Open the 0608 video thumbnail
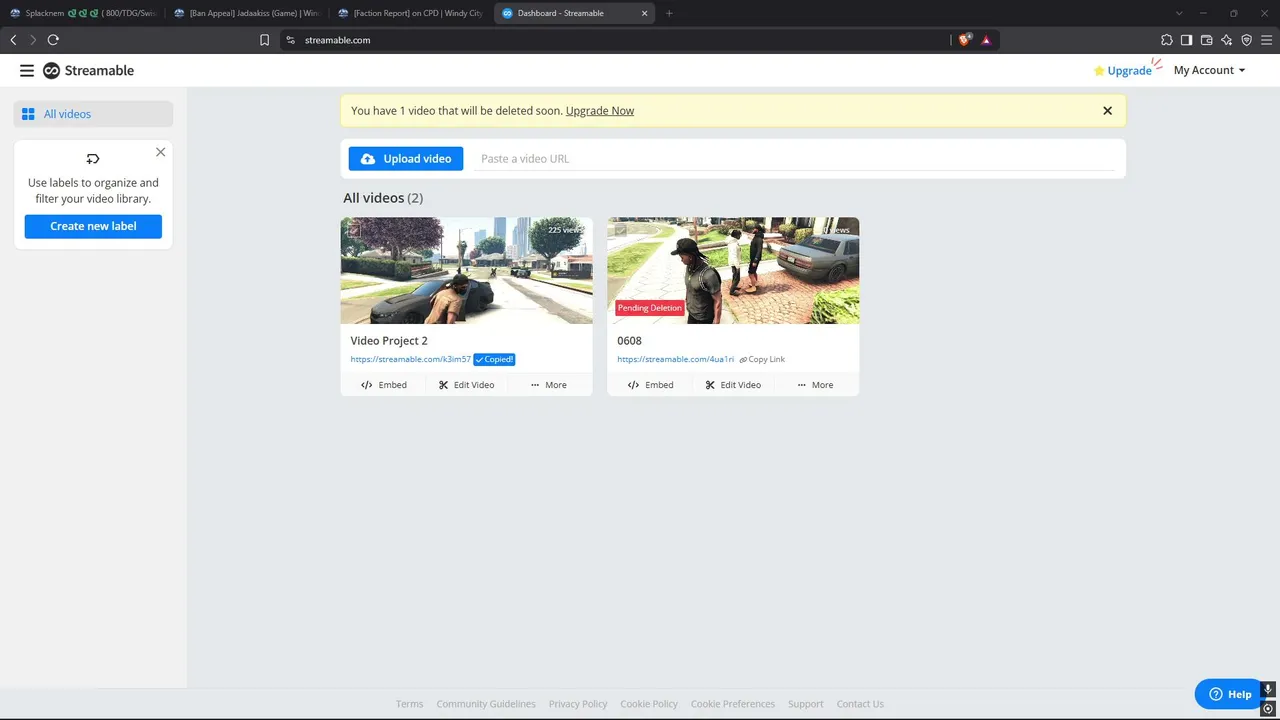This screenshot has width=1280, height=720. point(733,270)
